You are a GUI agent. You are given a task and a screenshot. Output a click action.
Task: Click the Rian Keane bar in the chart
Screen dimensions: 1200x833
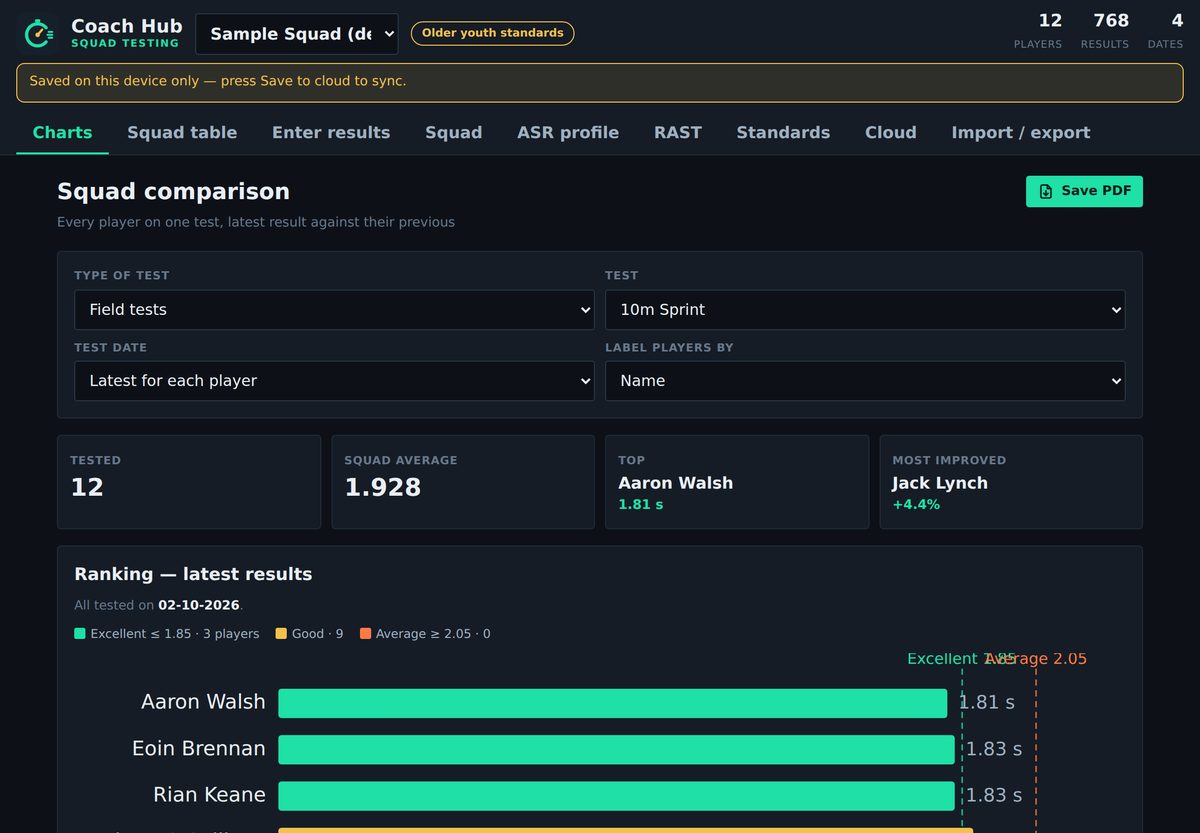(x=616, y=796)
